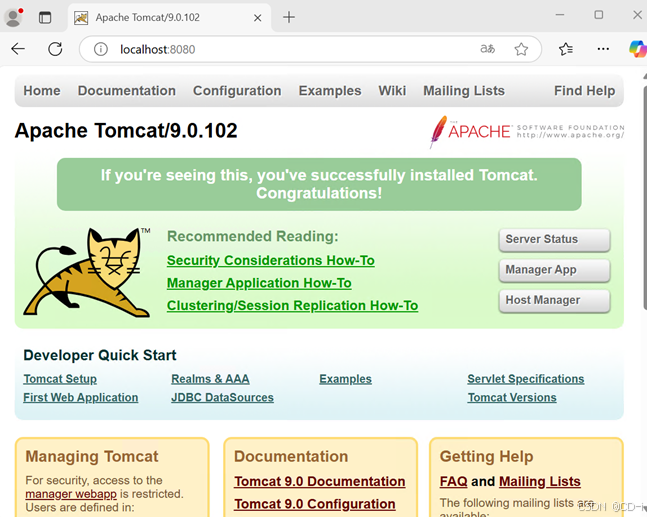This screenshot has height=518, width=648.
Task: Open Clustering/Session Replication How-To link
Action: click(x=293, y=306)
